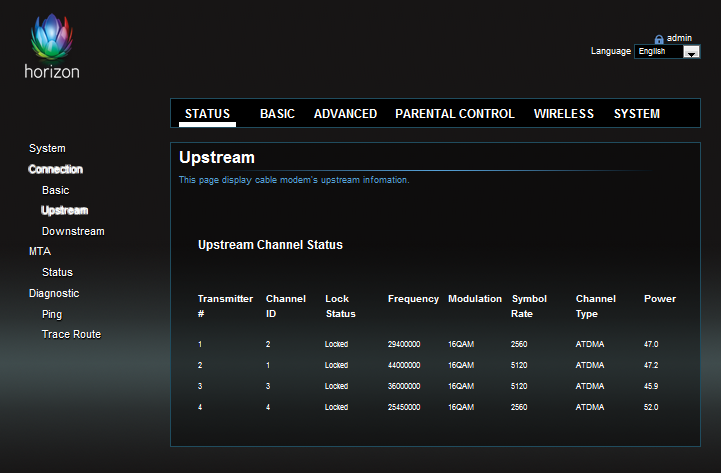Click power value 47.2
Viewport: 721px width, 473px height.
point(651,365)
